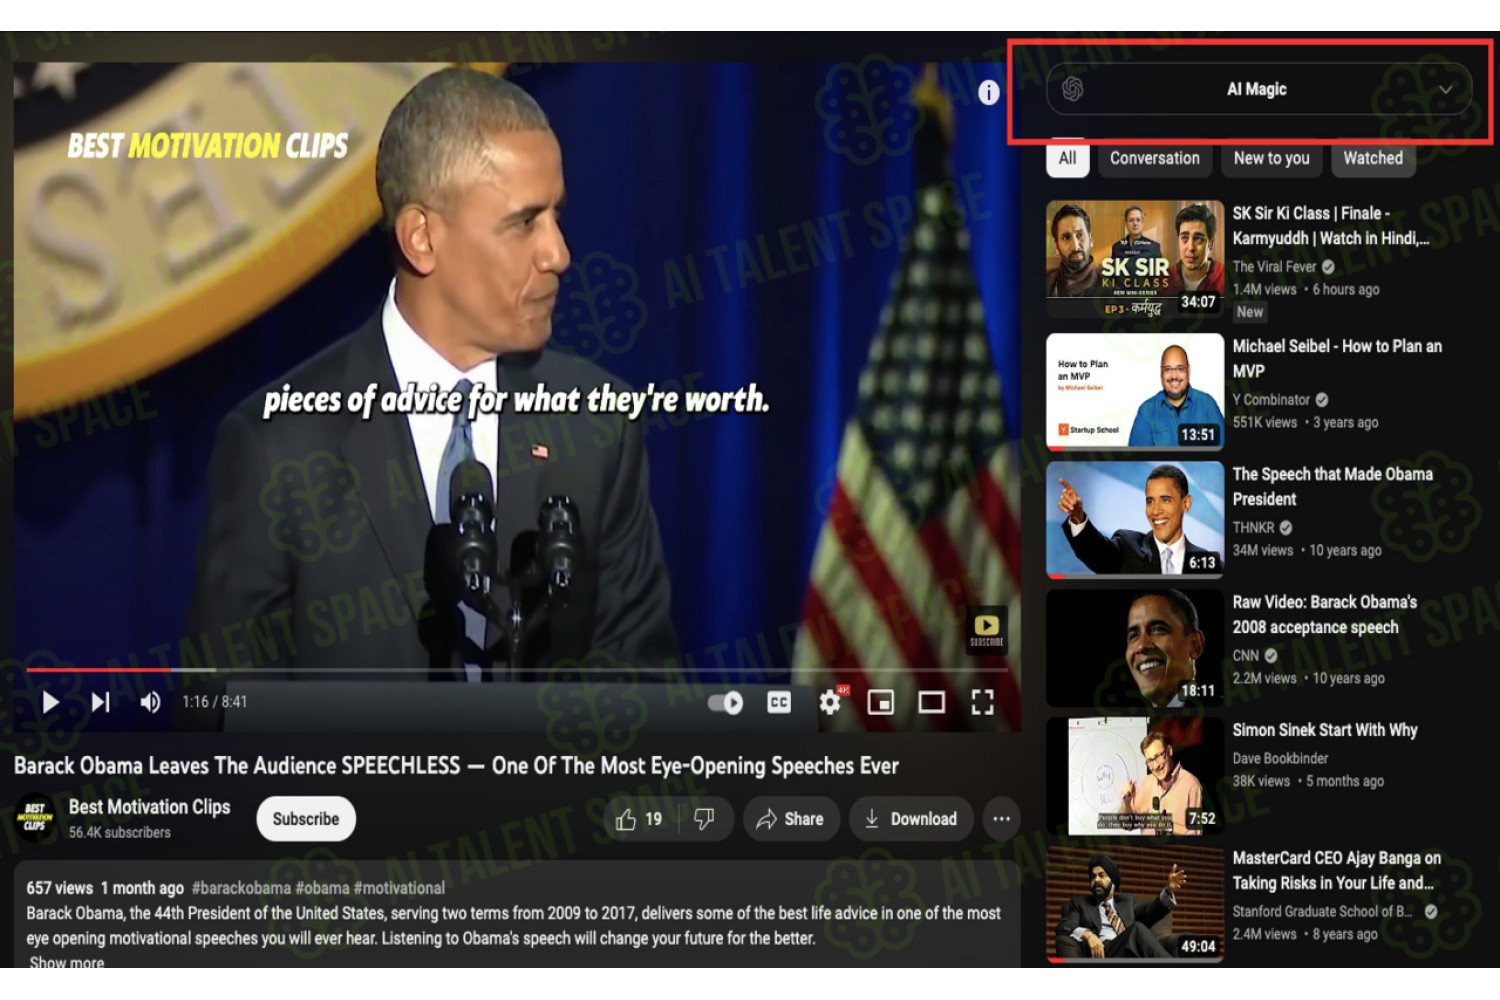The height and width of the screenshot is (1000, 1500).
Task: Click title Simon Sinek Start With Why
Action: click(x=1324, y=730)
